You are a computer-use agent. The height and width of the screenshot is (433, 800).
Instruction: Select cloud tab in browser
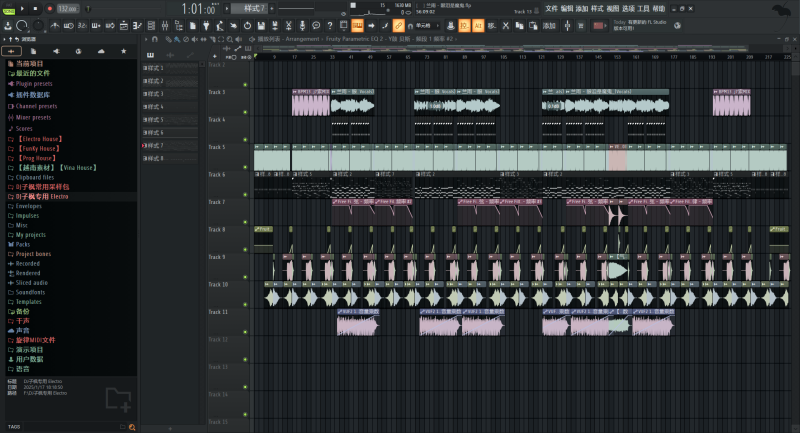(100, 50)
